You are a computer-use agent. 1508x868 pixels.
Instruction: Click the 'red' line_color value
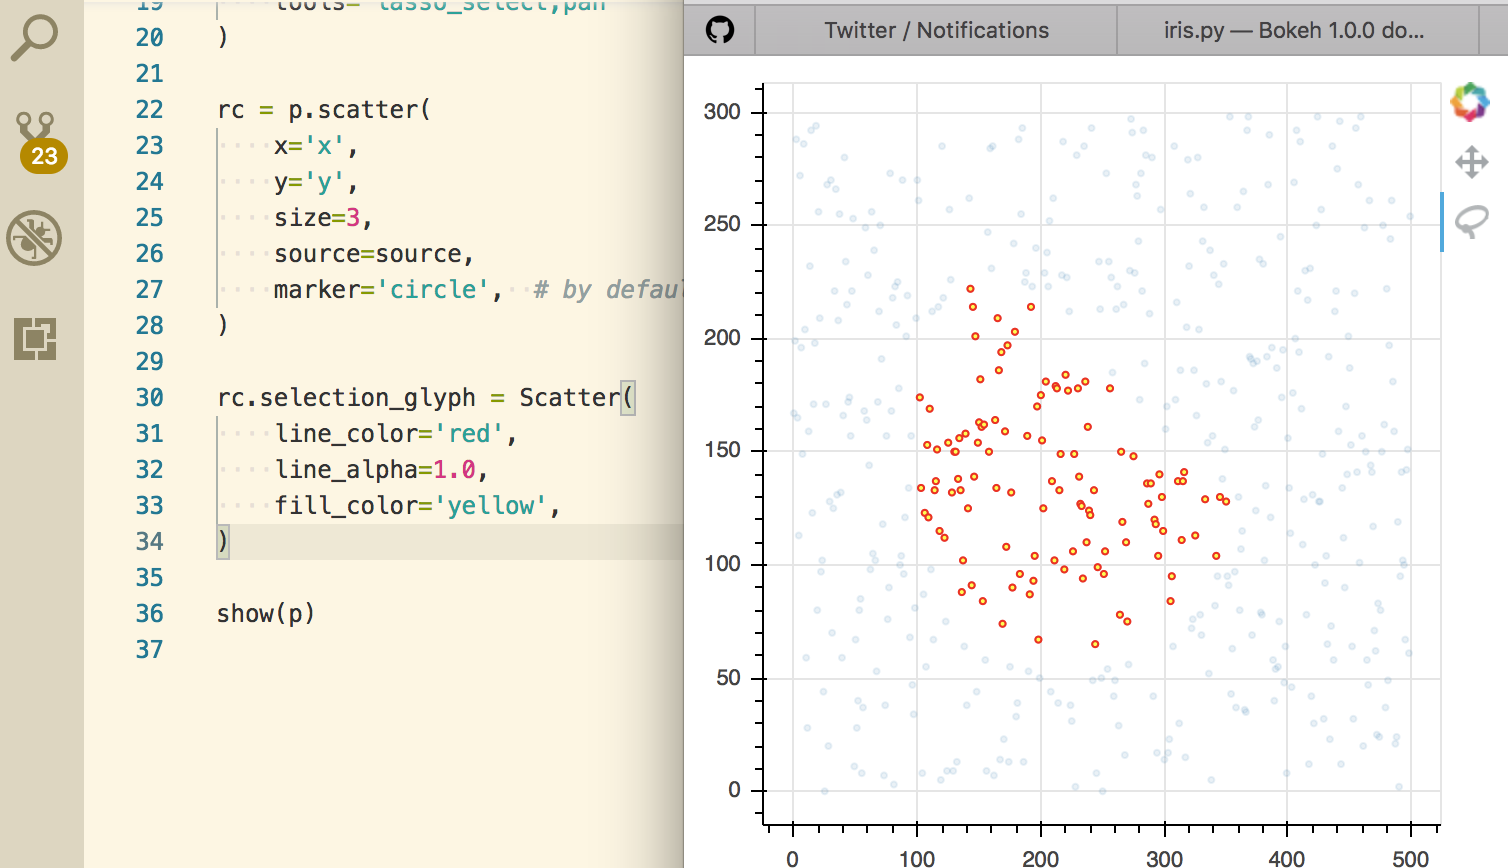click(x=471, y=433)
